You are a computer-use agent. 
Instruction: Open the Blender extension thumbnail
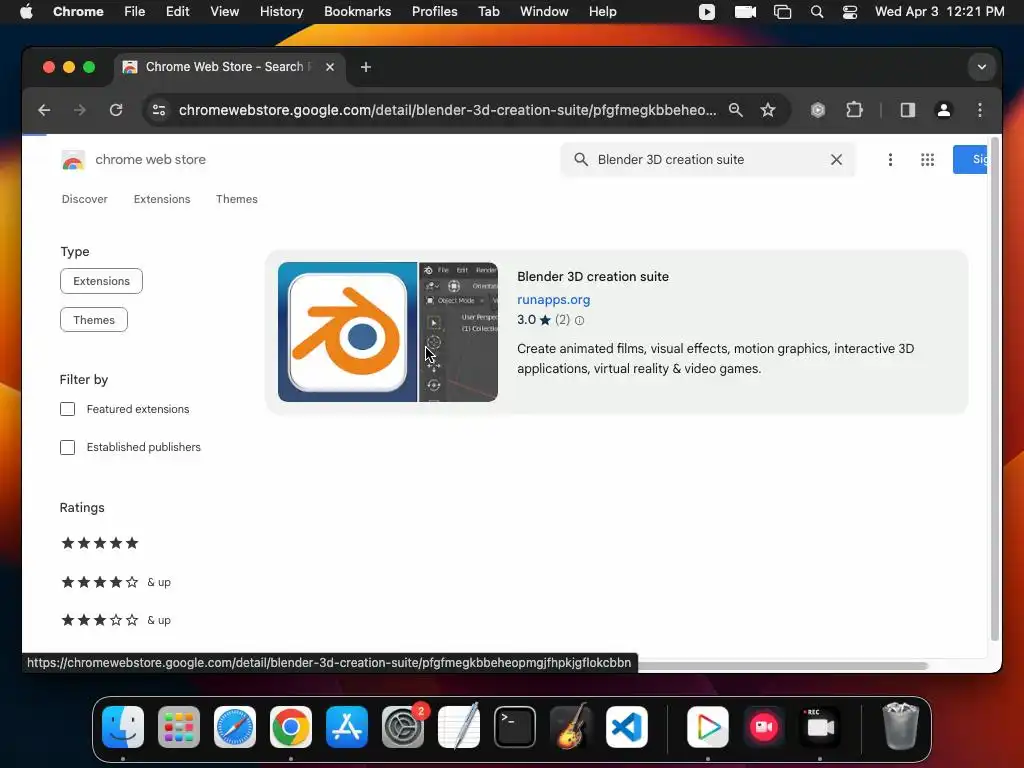[388, 332]
